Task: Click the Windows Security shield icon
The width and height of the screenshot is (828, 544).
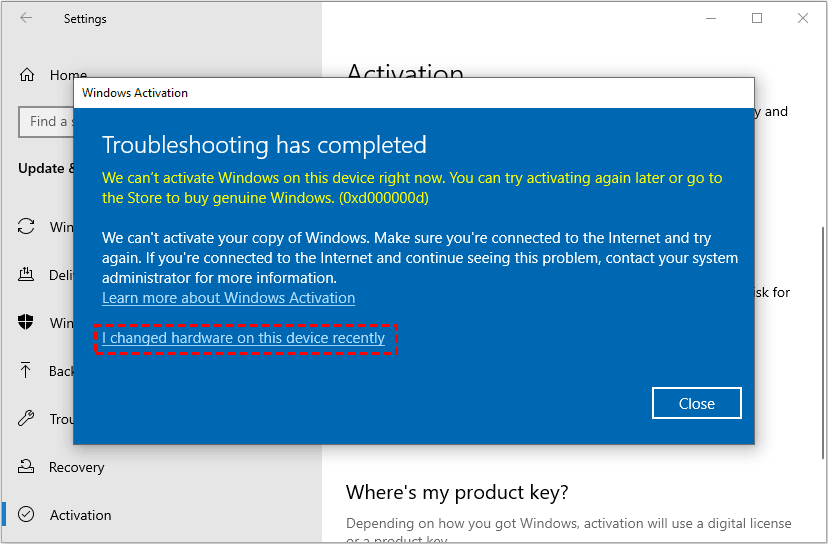Action: pos(27,323)
